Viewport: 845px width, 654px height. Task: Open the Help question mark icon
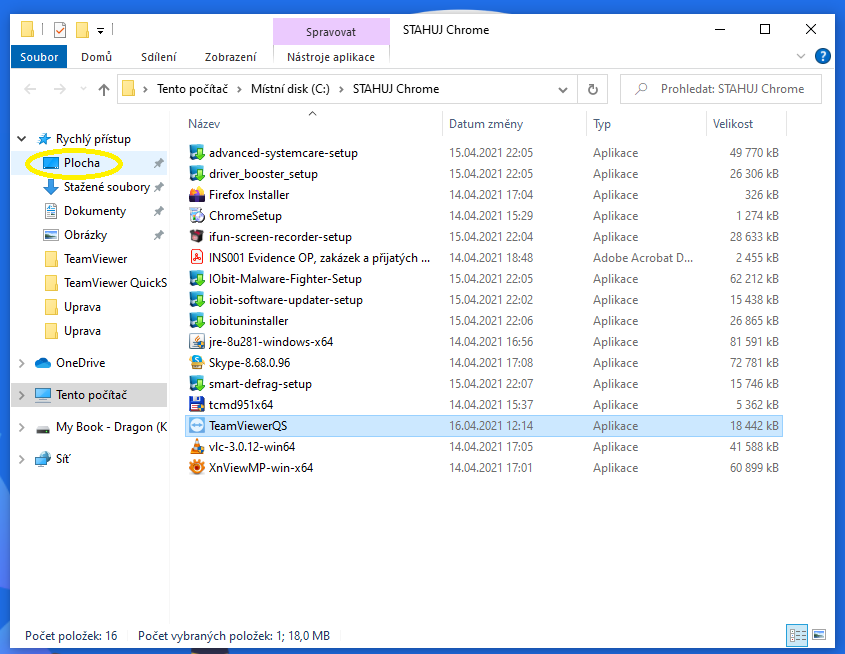[x=822, y=56]
